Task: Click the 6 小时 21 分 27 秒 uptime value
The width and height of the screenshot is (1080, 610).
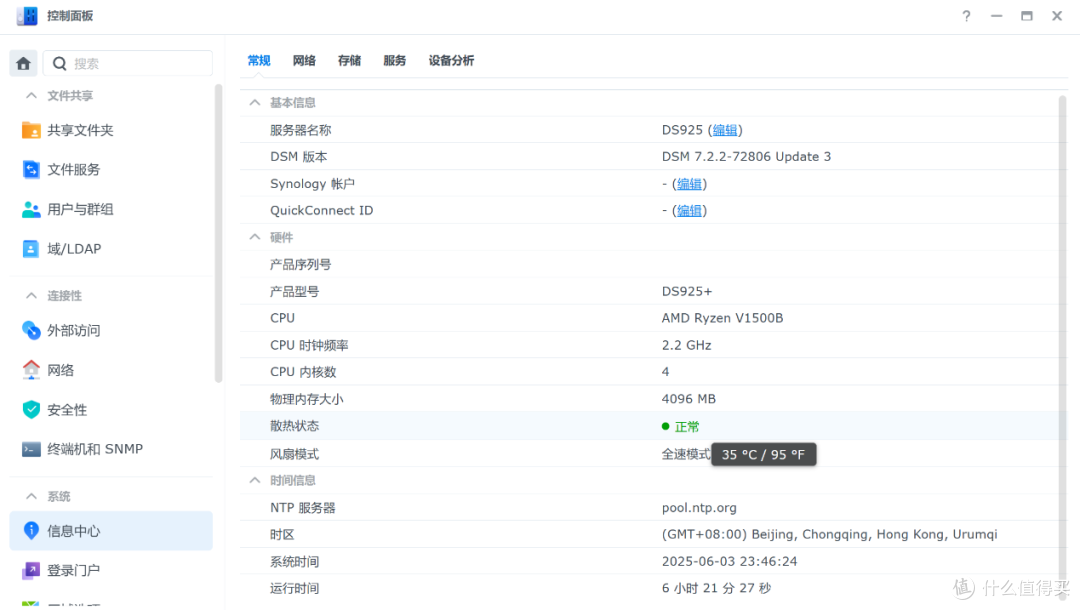Action: [x=716, y=588]
